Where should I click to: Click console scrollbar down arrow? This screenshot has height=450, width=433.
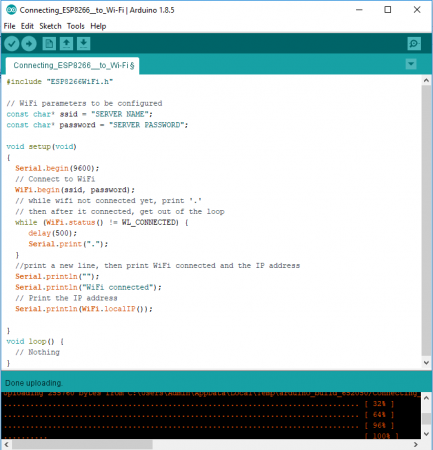coord(426,434)
